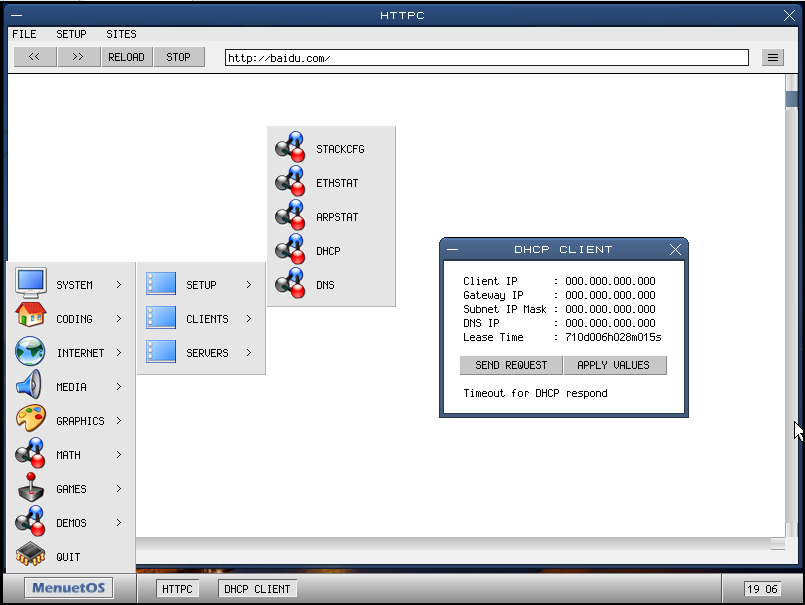Open the STACKCFG molecule icon
The image size is (805, 605).
290,148
